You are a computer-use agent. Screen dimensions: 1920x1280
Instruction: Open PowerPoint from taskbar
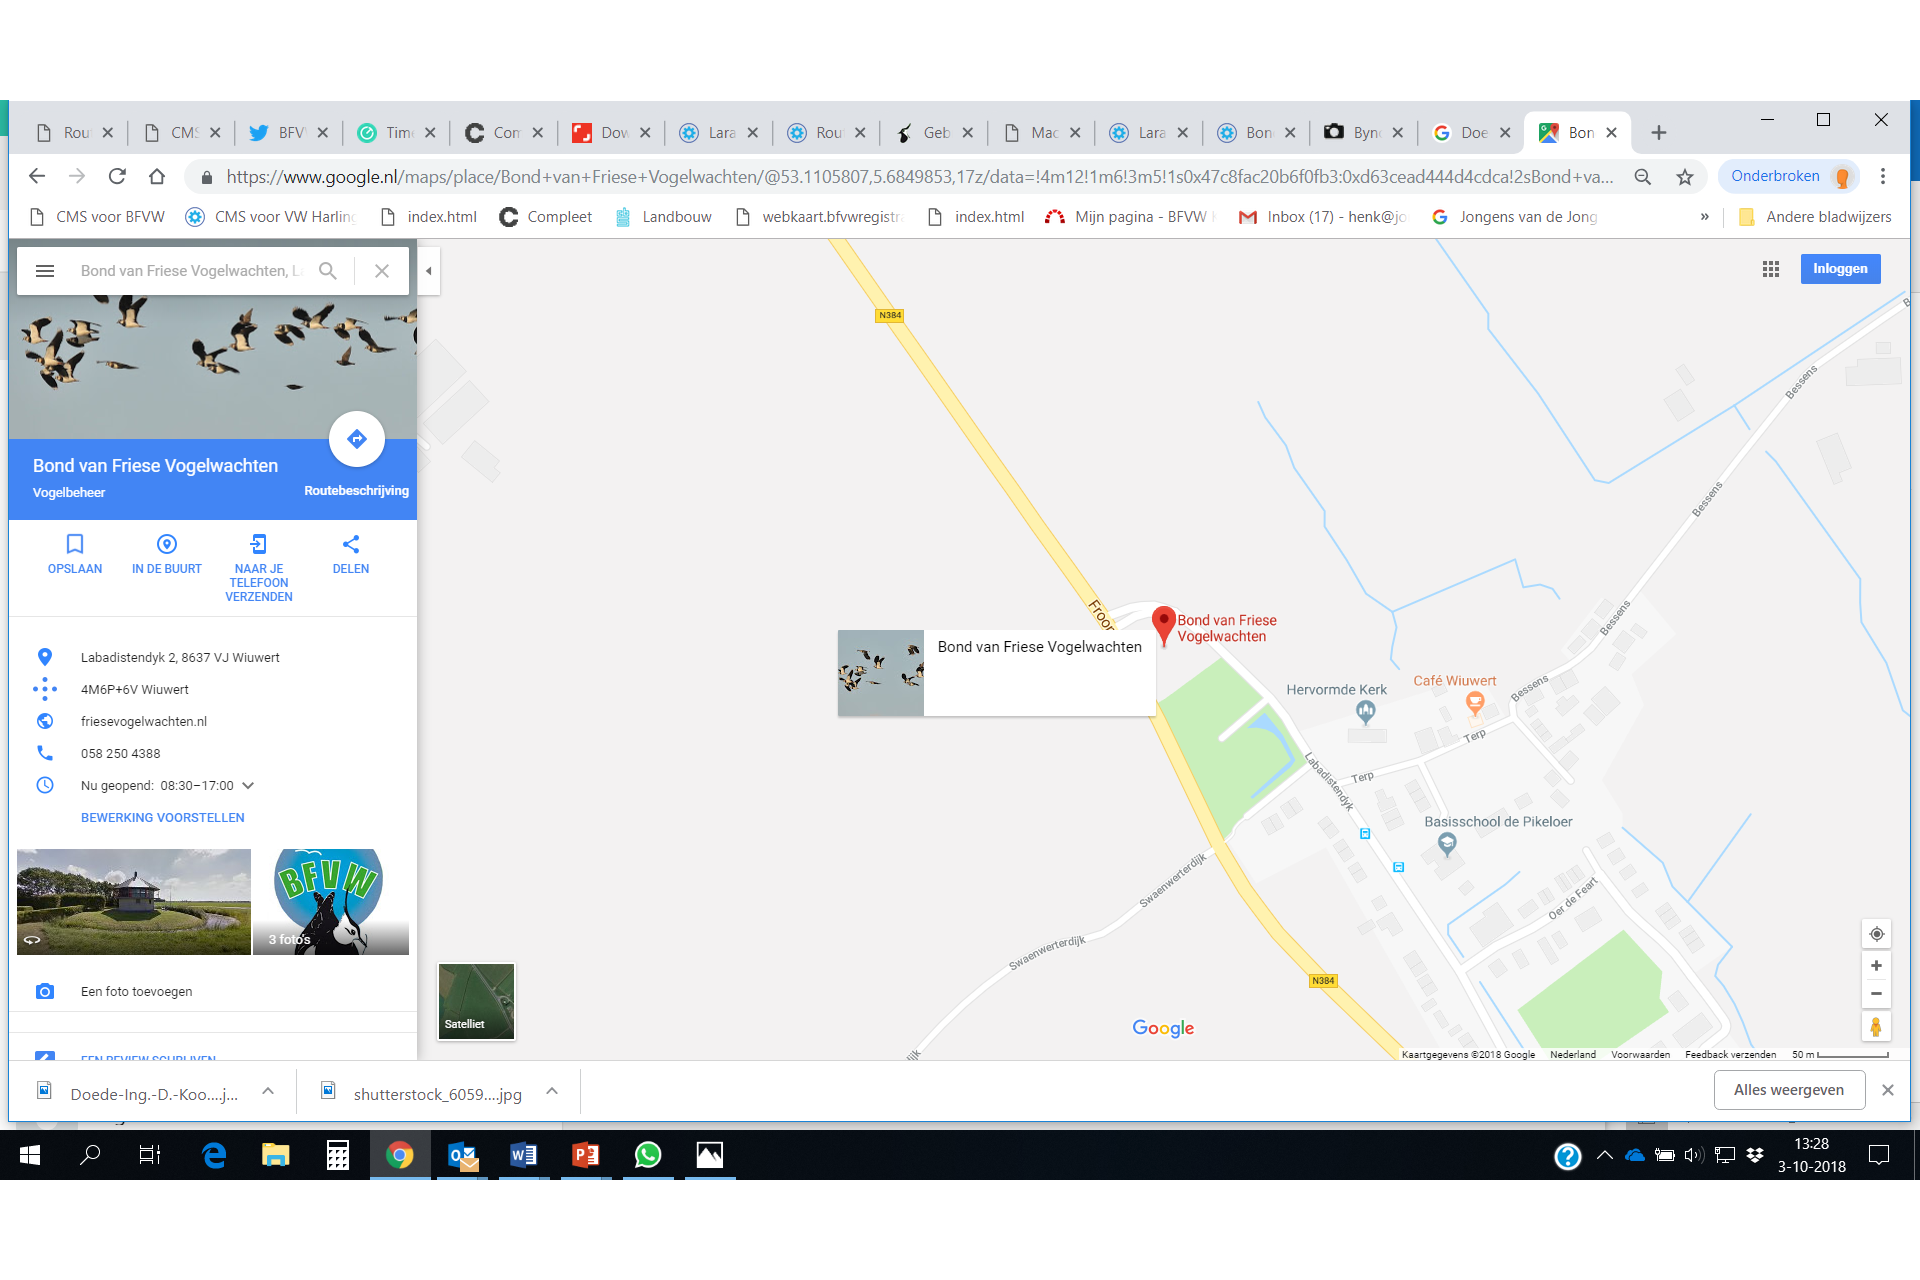tap(586, 1155)
